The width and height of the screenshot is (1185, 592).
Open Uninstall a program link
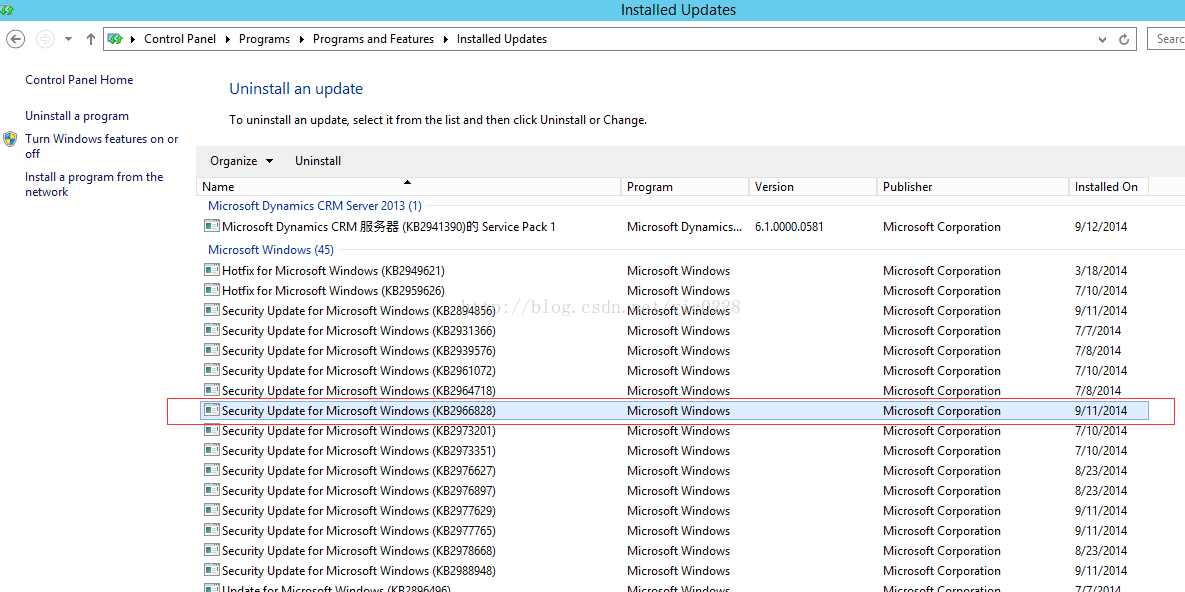(x=77, y=116)
